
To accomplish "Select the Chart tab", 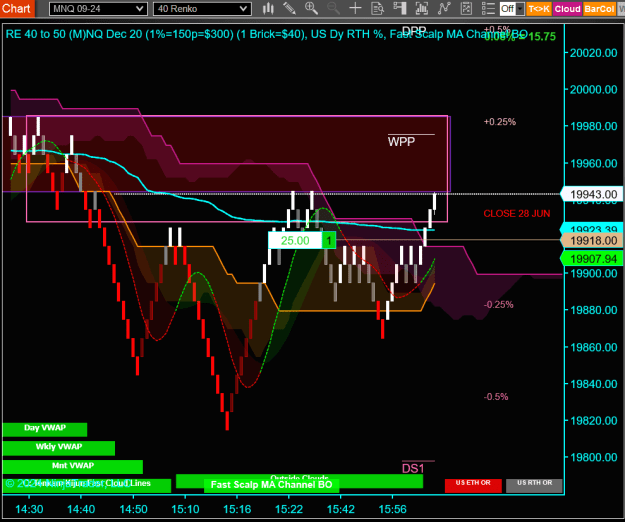I will pyautogui.click(x=17, y=8).
